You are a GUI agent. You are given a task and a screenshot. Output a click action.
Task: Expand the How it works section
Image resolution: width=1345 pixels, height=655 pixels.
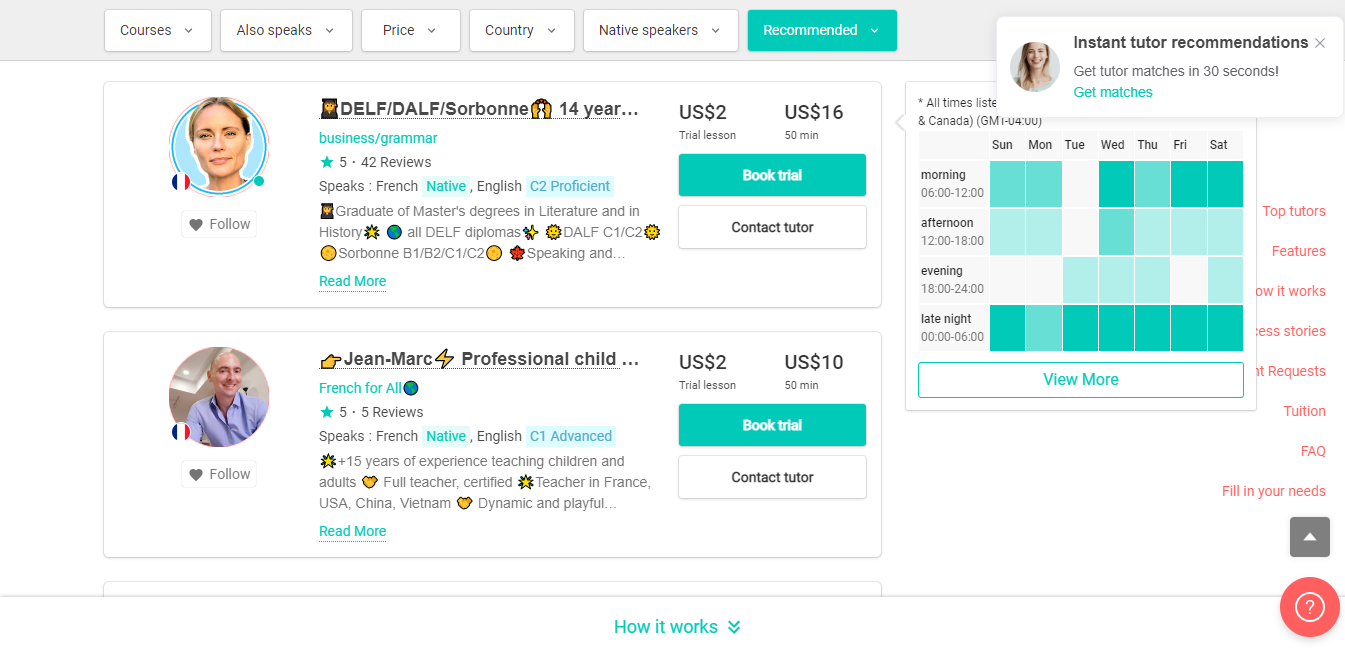point(677,627)
